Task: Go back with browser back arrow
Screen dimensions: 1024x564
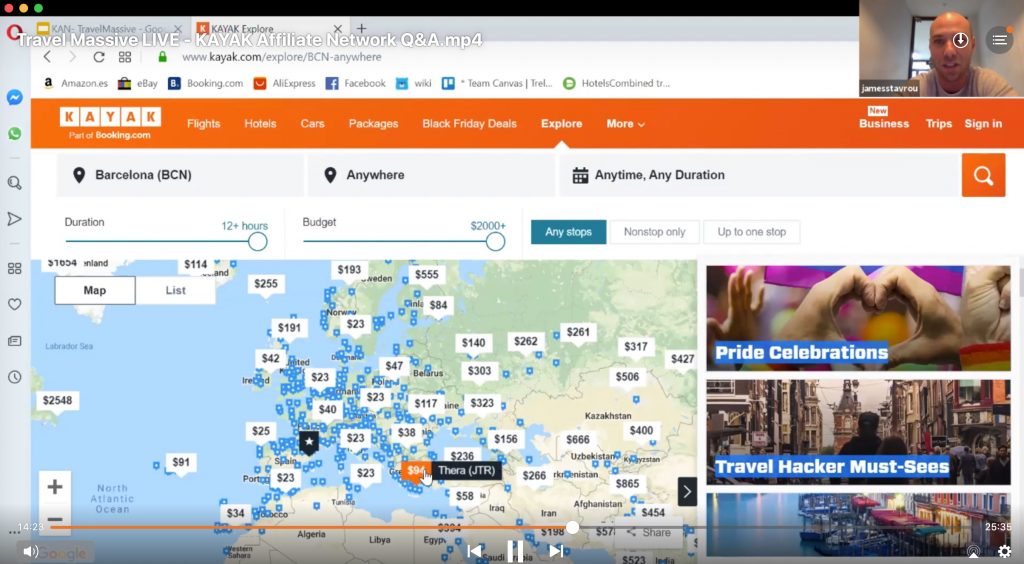Action: coord(47,57)
